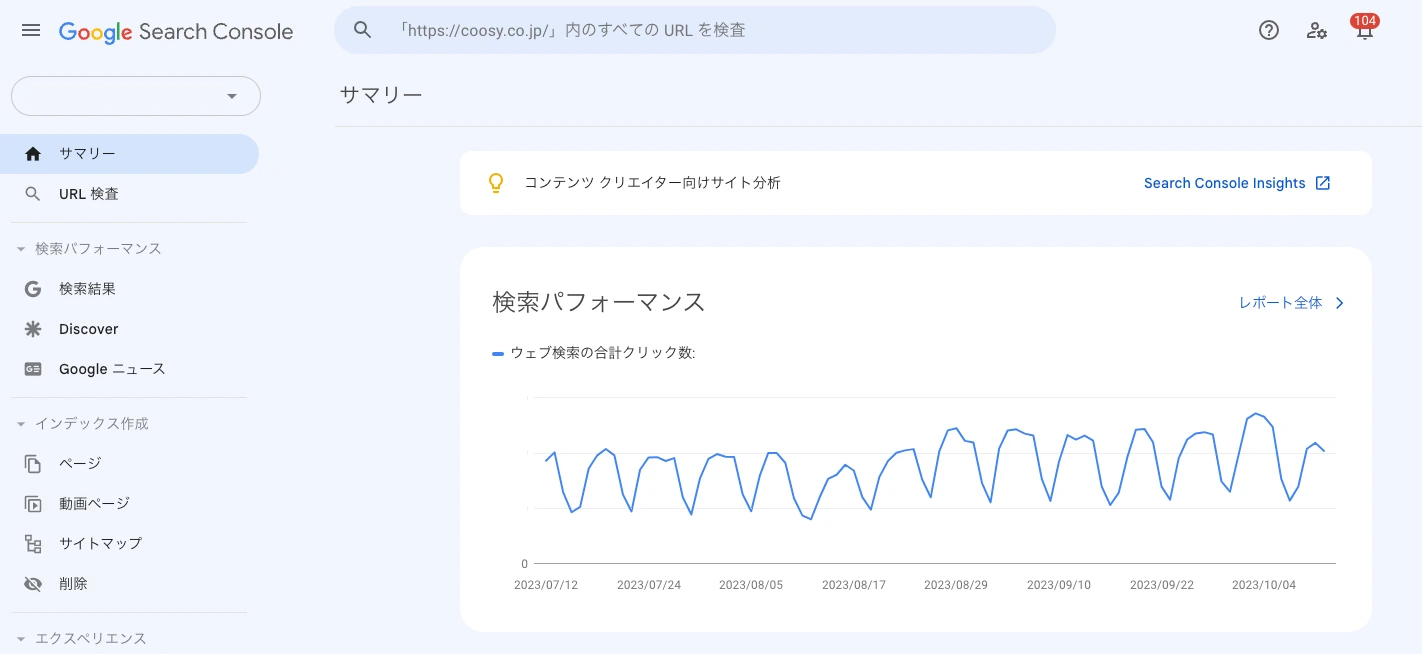
Task: Open レポート全体 full report link
Action: (x=1280, y=303)
